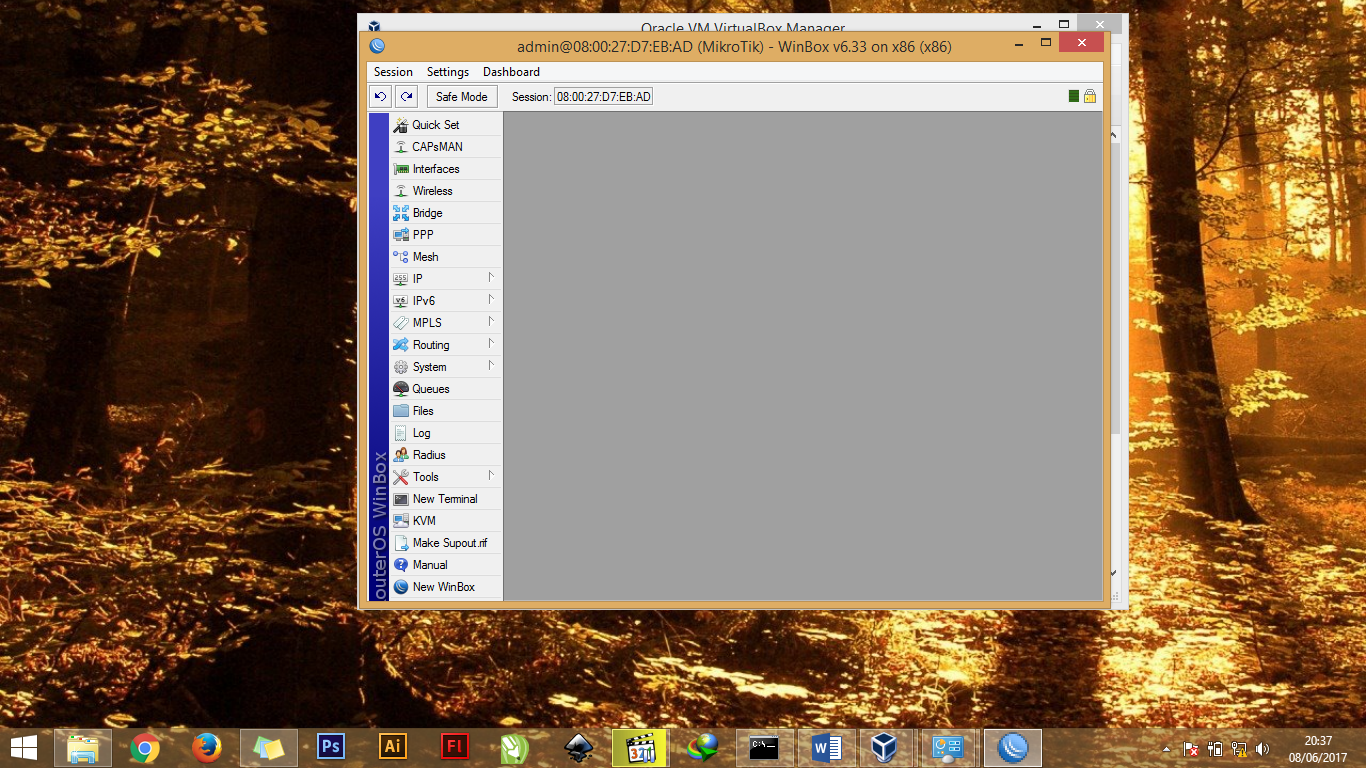Click the Redo arrow in WinBox toolbar
The height and width of the screenshot is (768, 1366).
(x=405, y=96)
